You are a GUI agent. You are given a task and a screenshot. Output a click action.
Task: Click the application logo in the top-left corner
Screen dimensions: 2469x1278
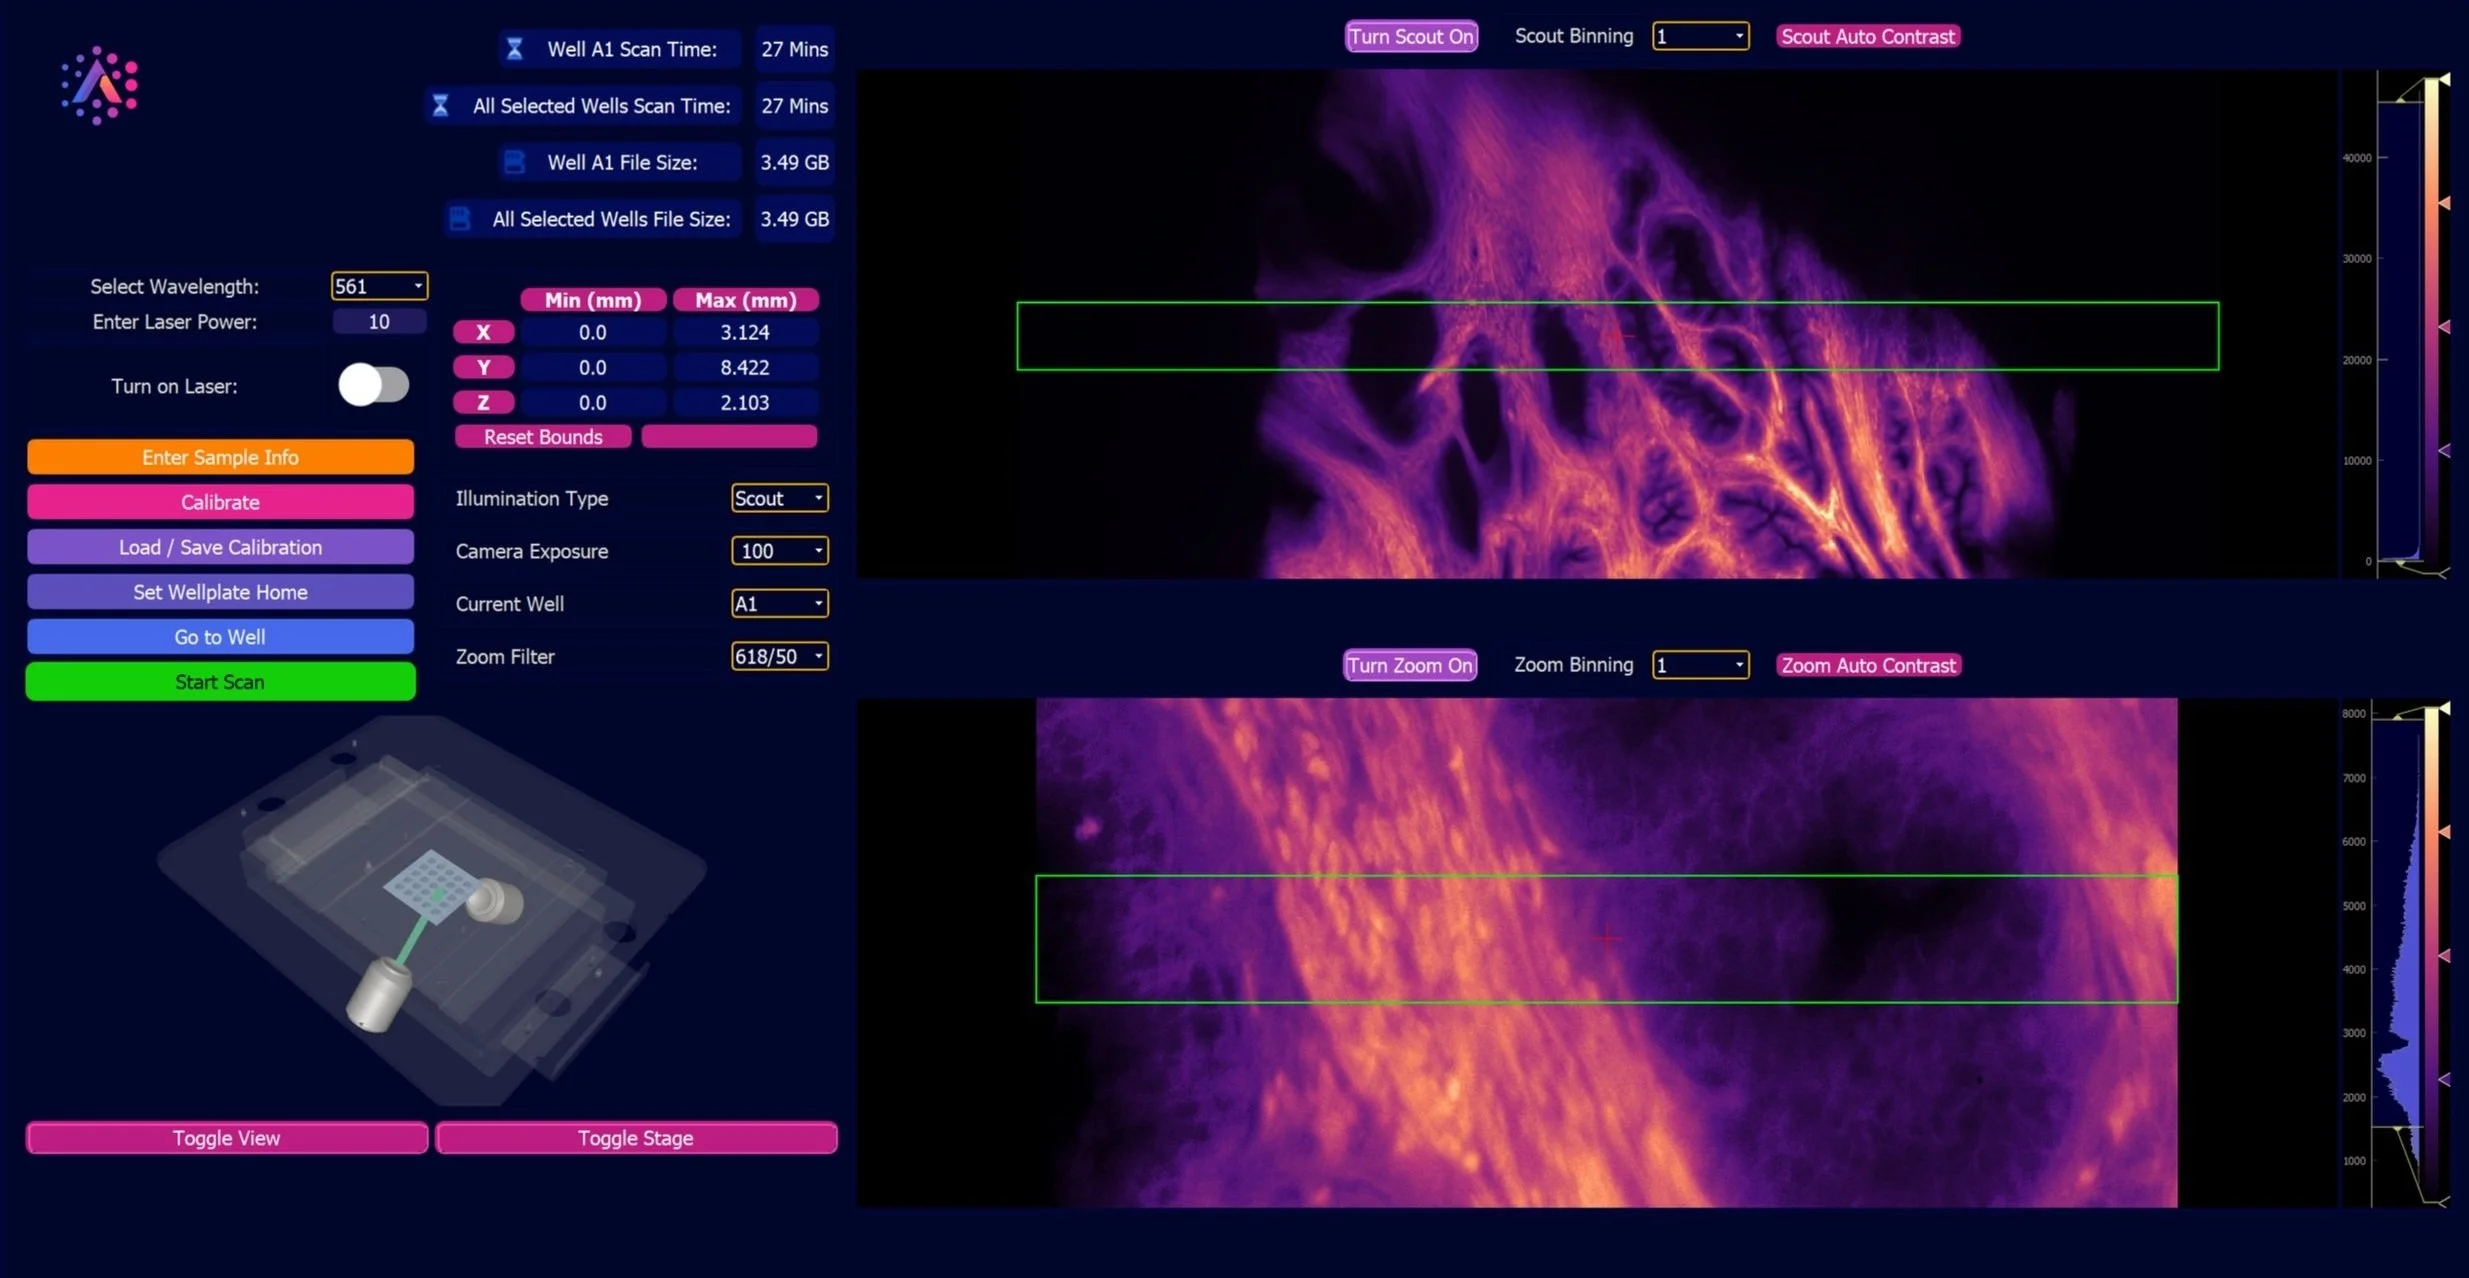point(99,85)
